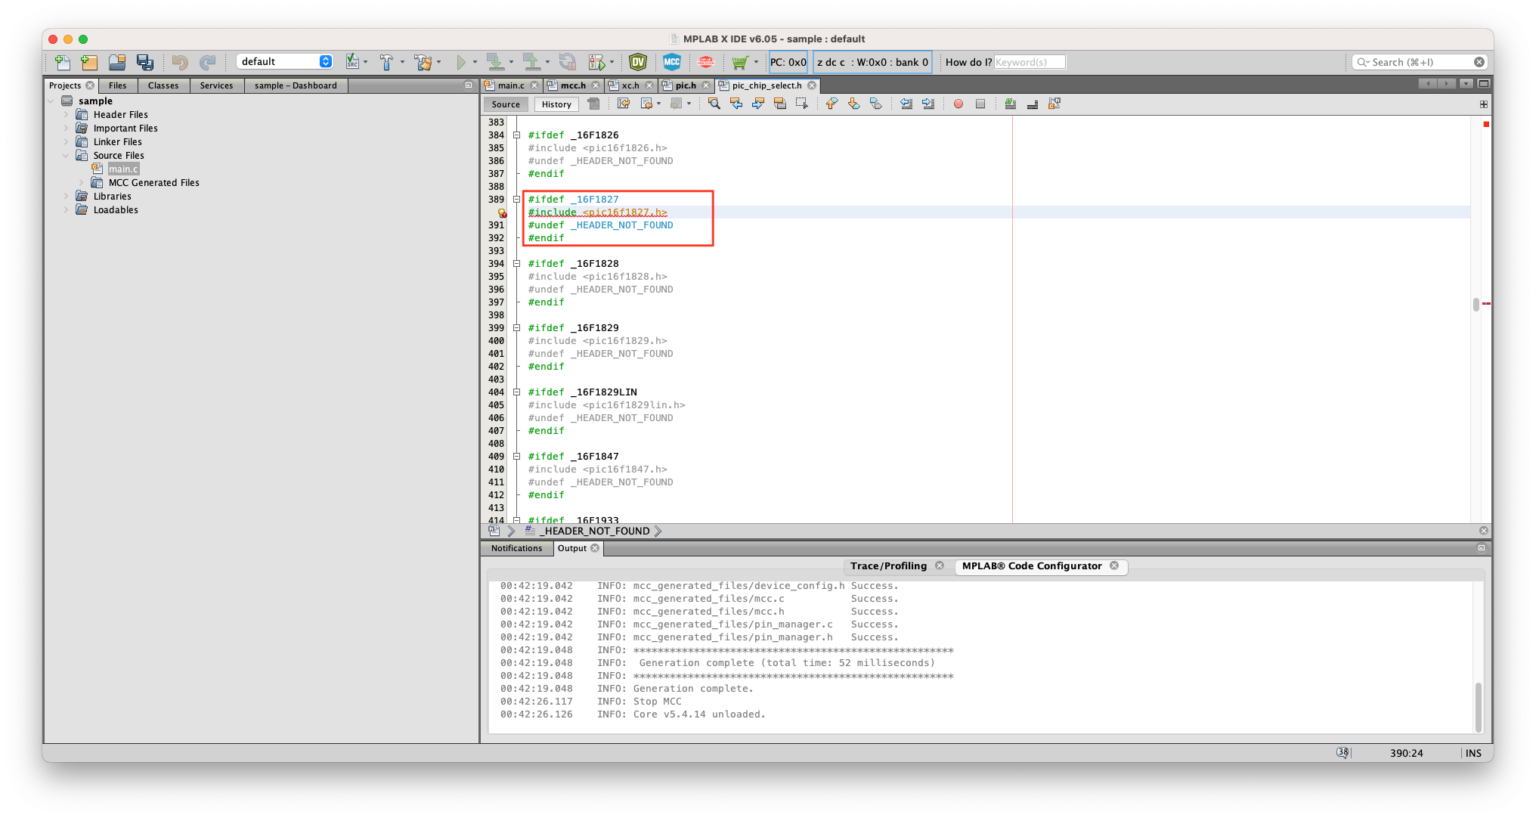Switch to the mcc.h editor tab

click(573, 86)
